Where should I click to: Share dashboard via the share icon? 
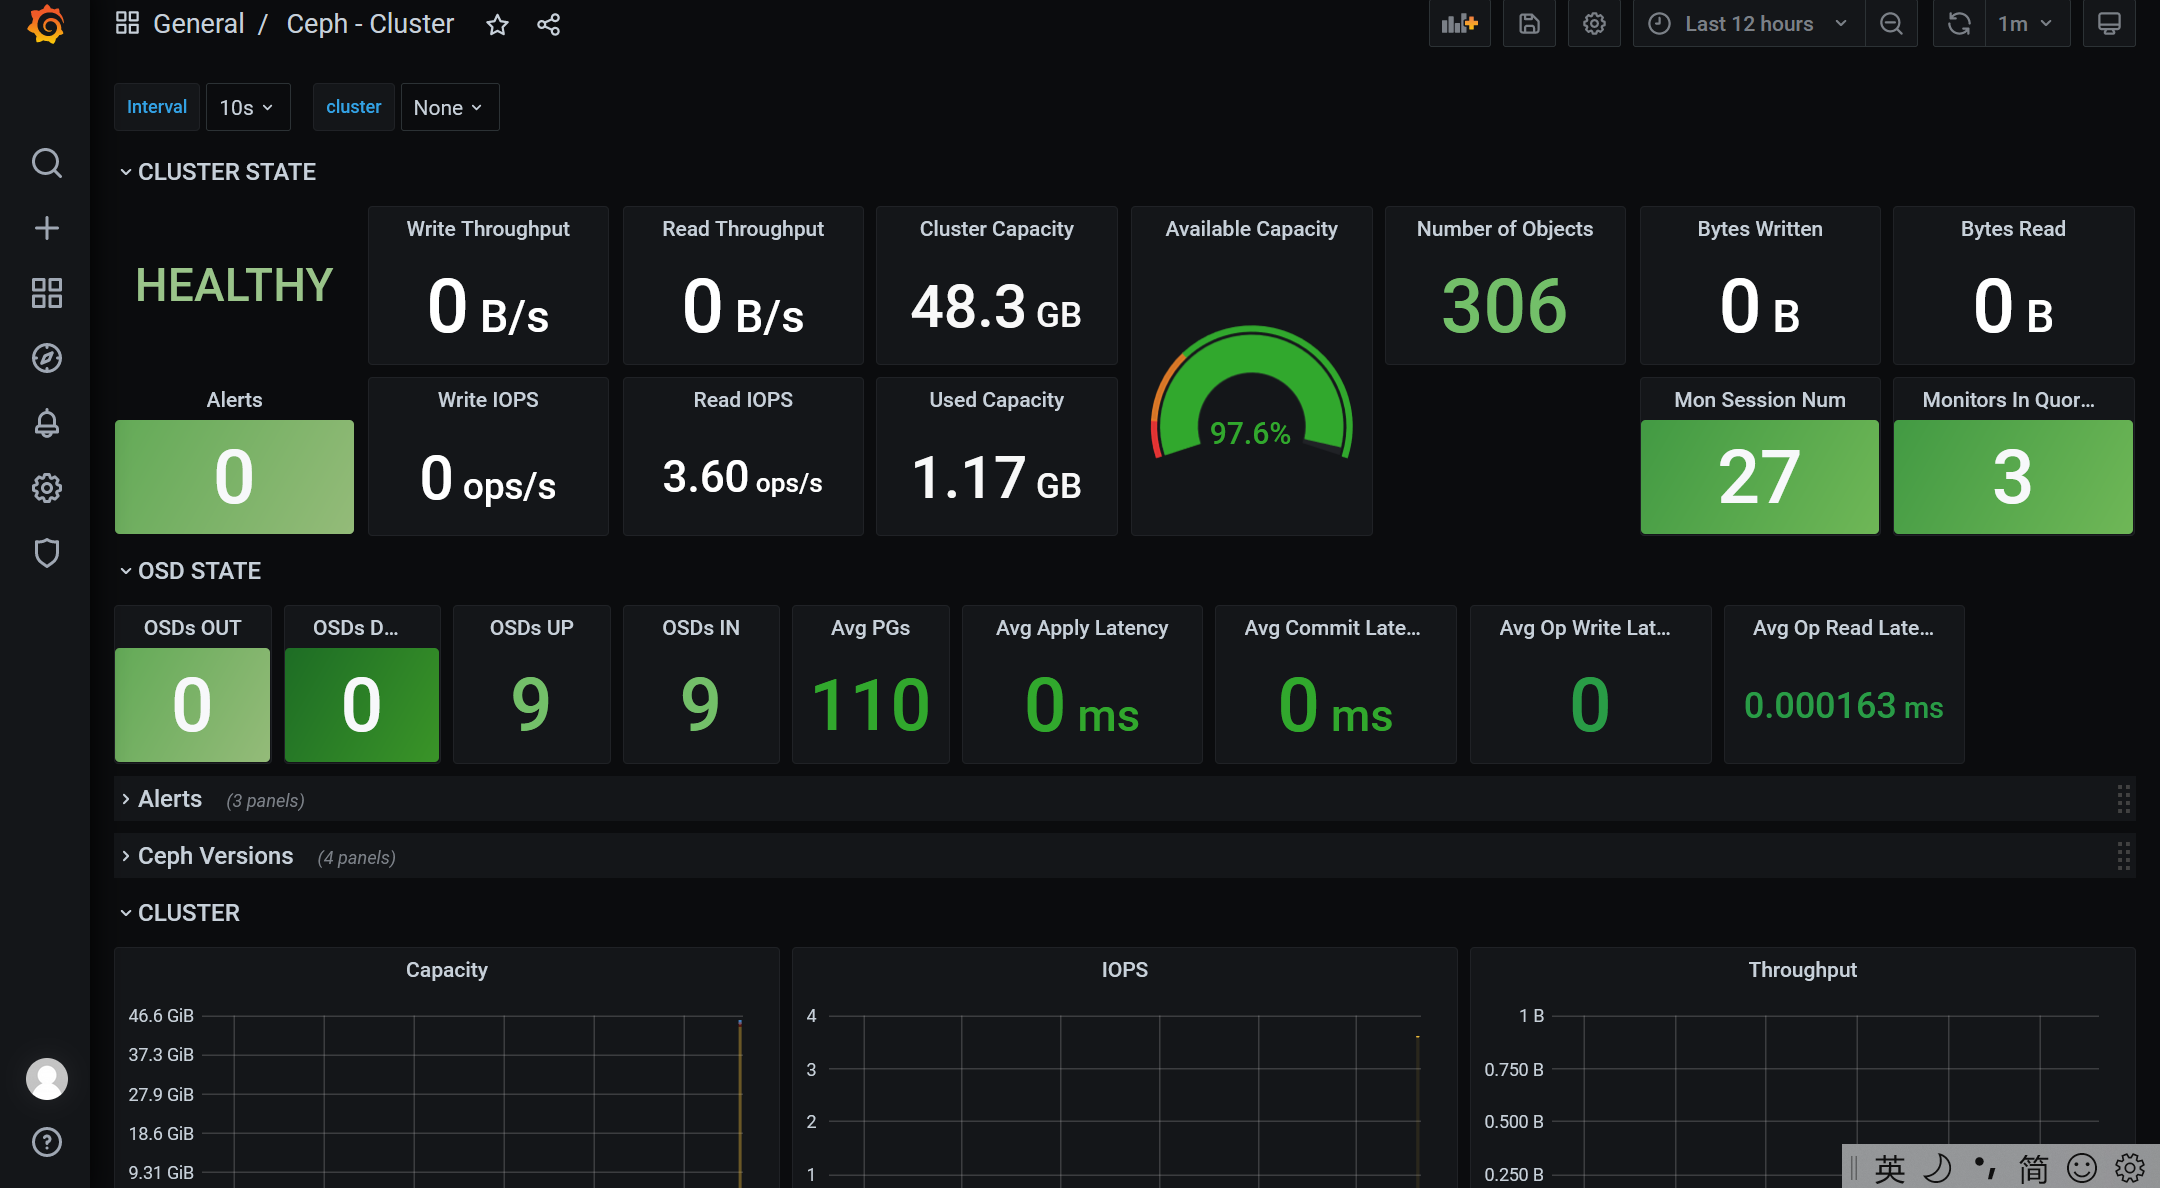pyautogui.click(x=548, y=25)
